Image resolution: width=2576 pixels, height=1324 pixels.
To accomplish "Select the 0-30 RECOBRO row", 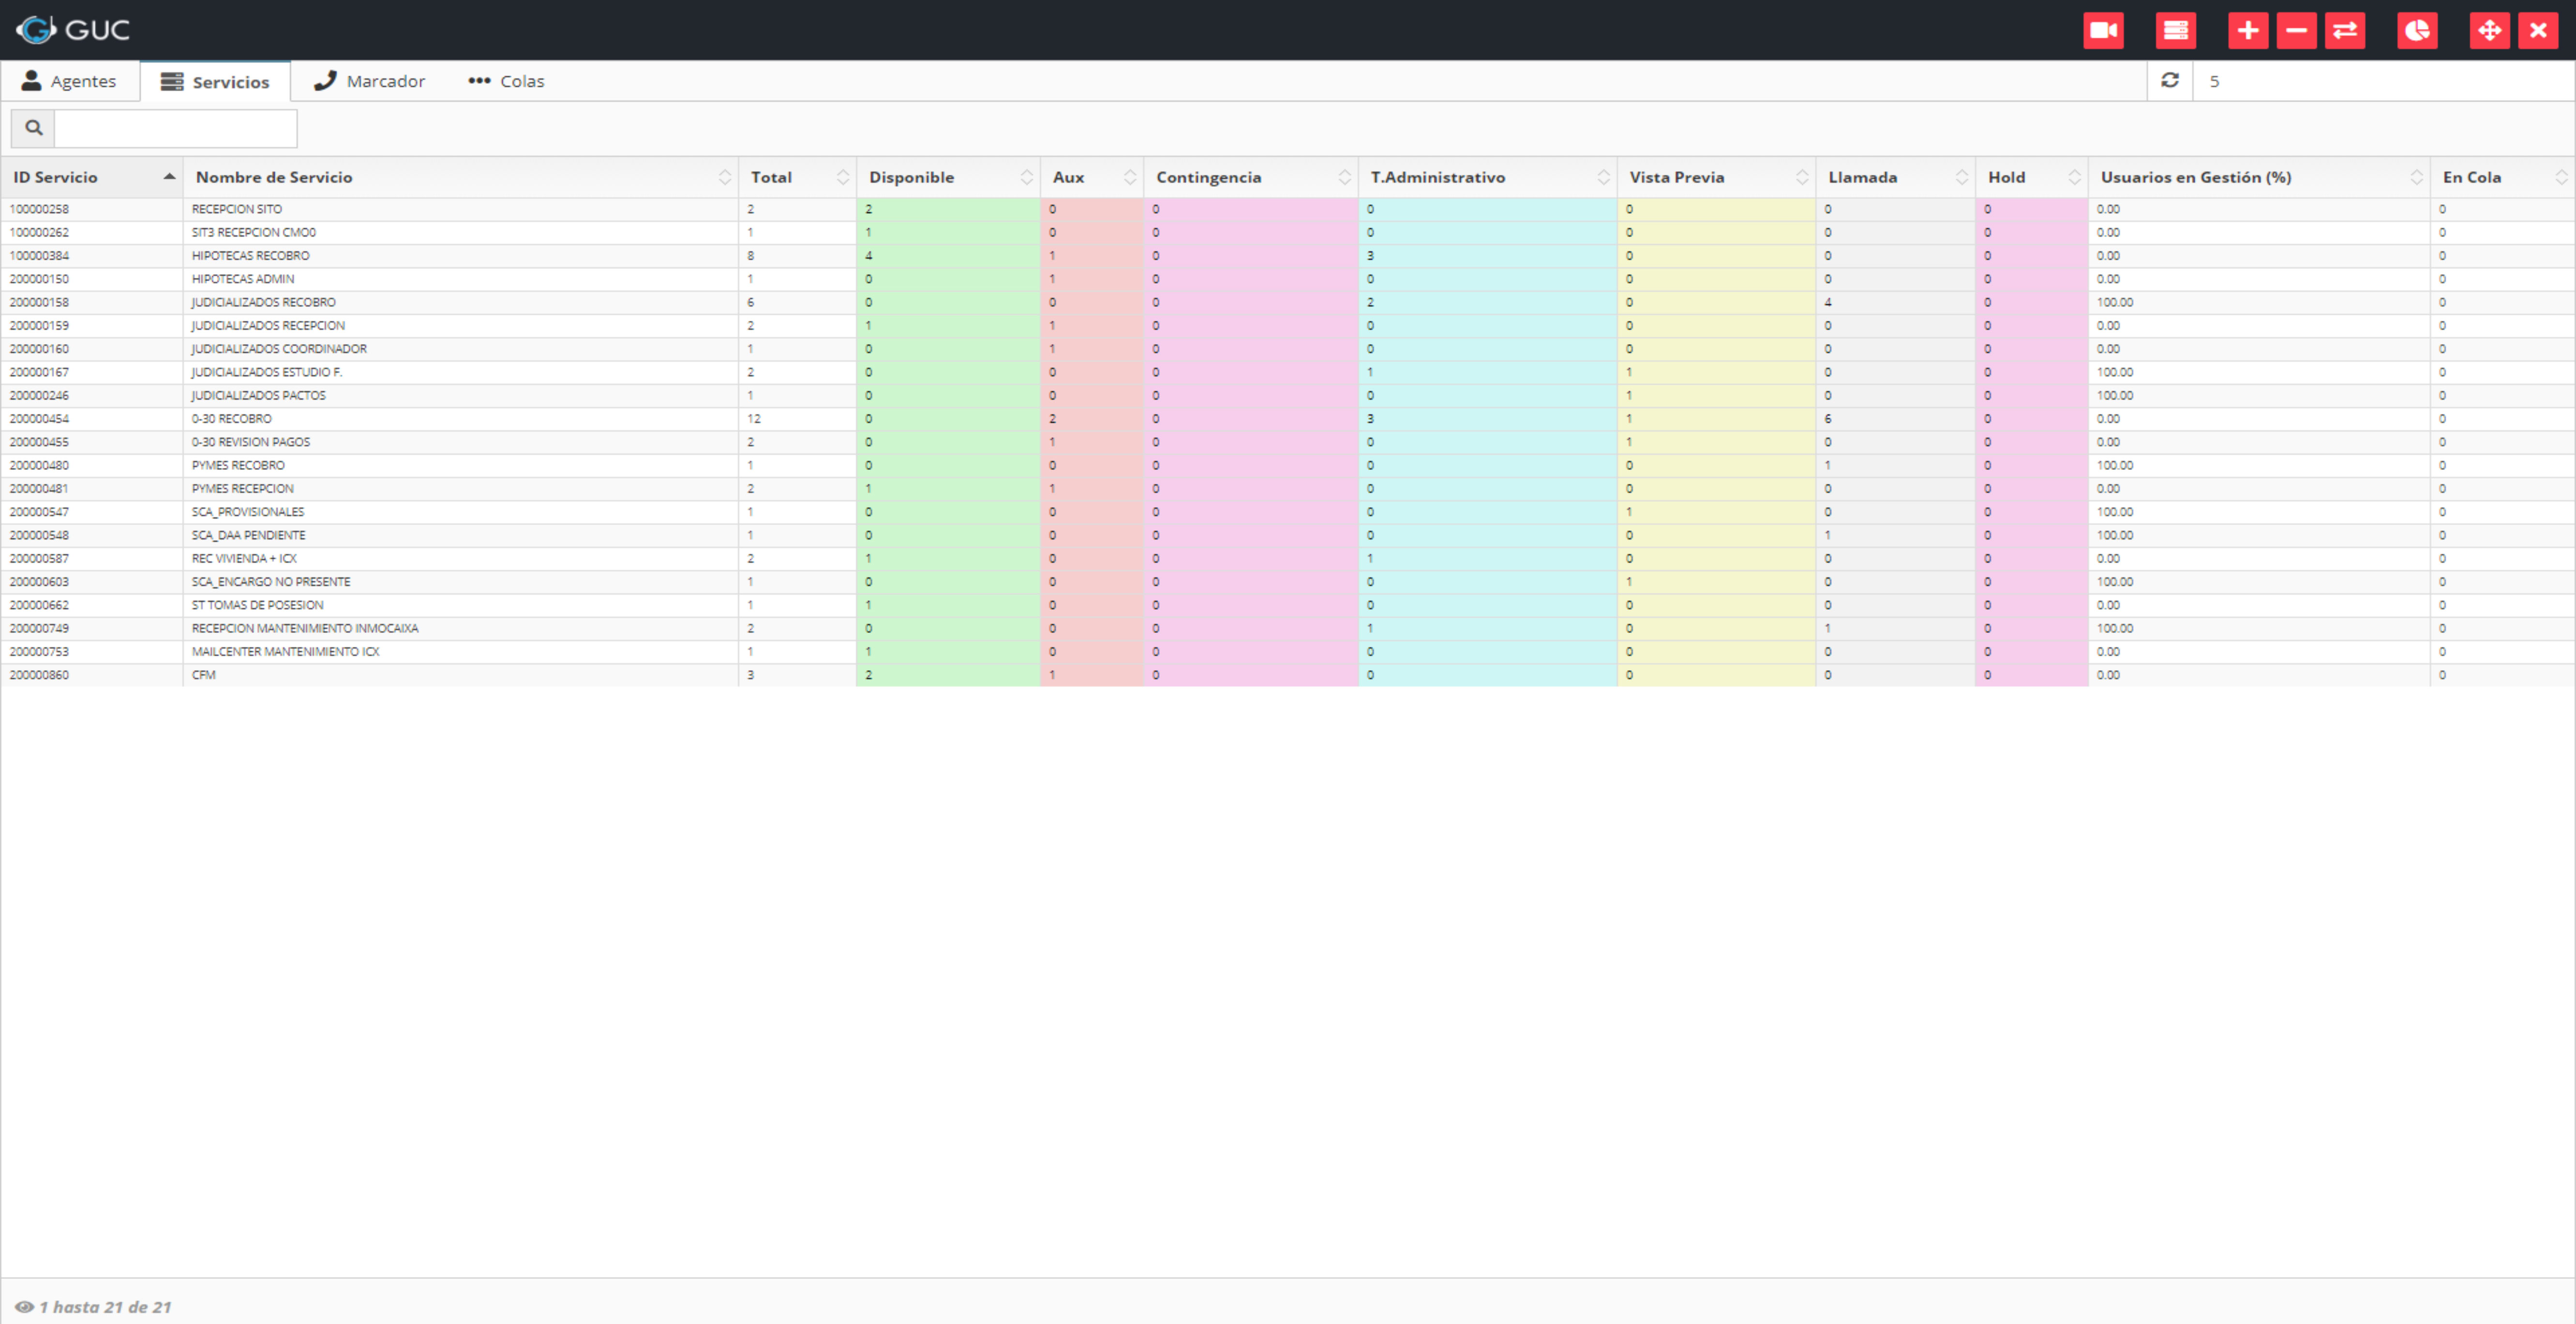I will (1288, 418).
